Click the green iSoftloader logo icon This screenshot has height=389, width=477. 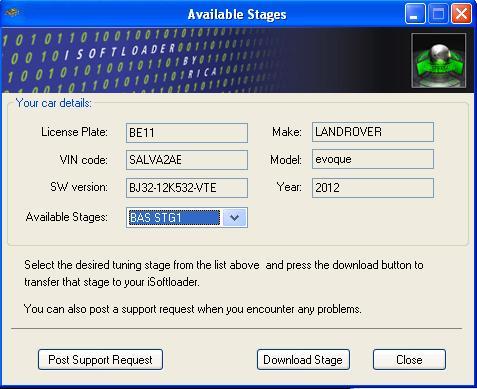pyautogui.click(x=439, y=60)
